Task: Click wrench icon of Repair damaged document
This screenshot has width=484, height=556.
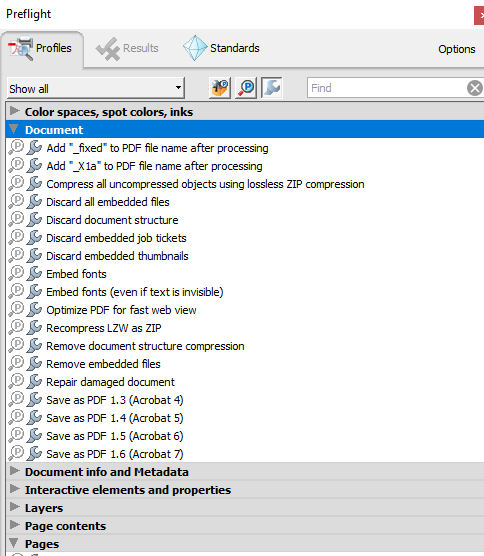Action: 34,382
